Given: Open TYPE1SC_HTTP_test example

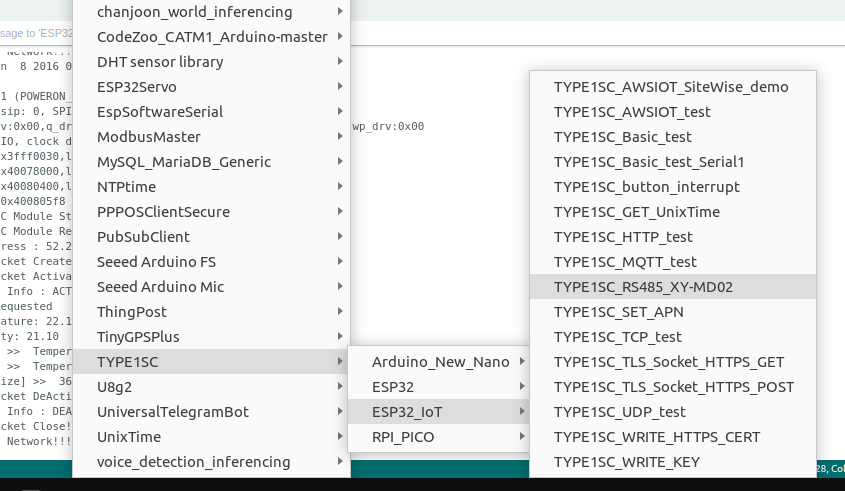Looking at the screenshot, I should click(x=673, y=237).
